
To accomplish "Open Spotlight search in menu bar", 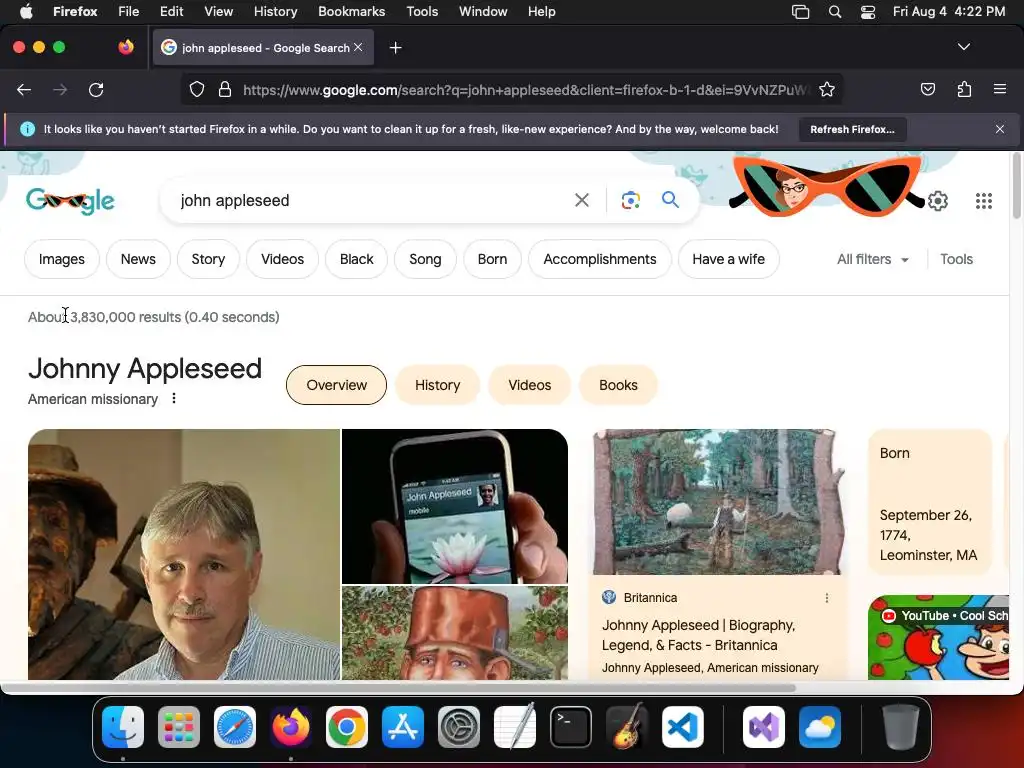I will [835, 12].
